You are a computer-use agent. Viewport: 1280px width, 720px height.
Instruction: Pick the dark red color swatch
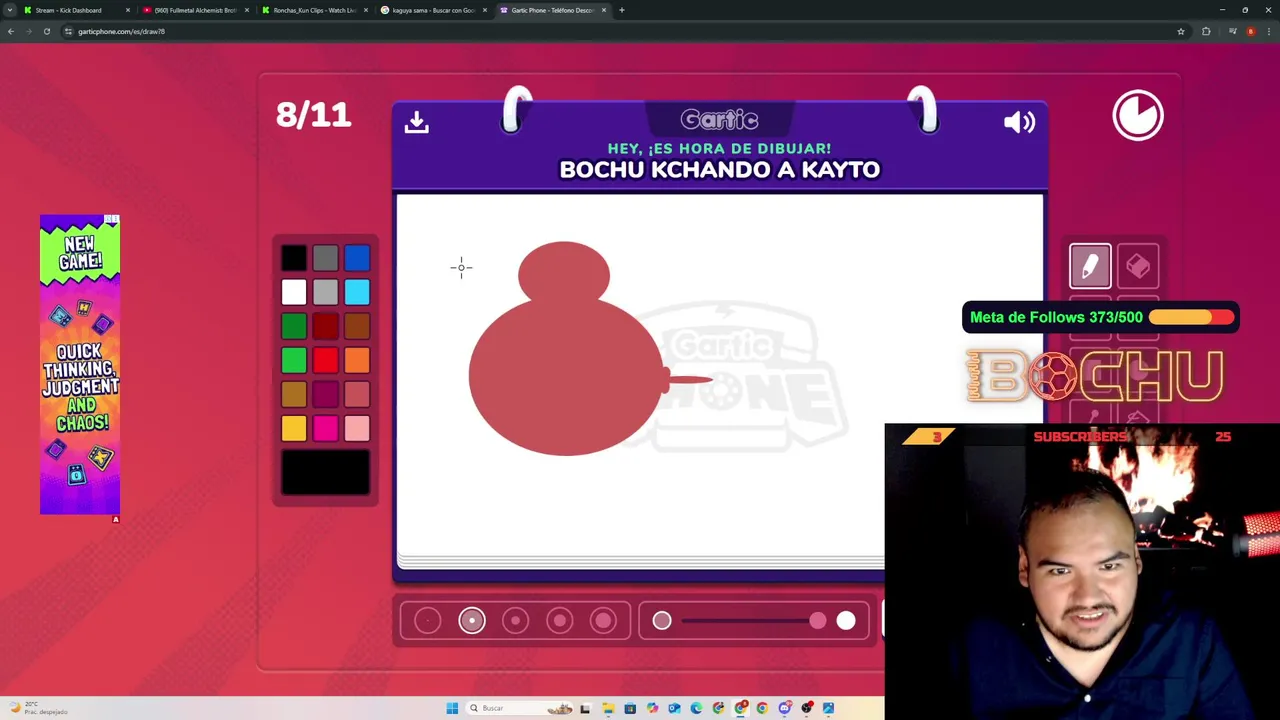click(x=325, y=326)
